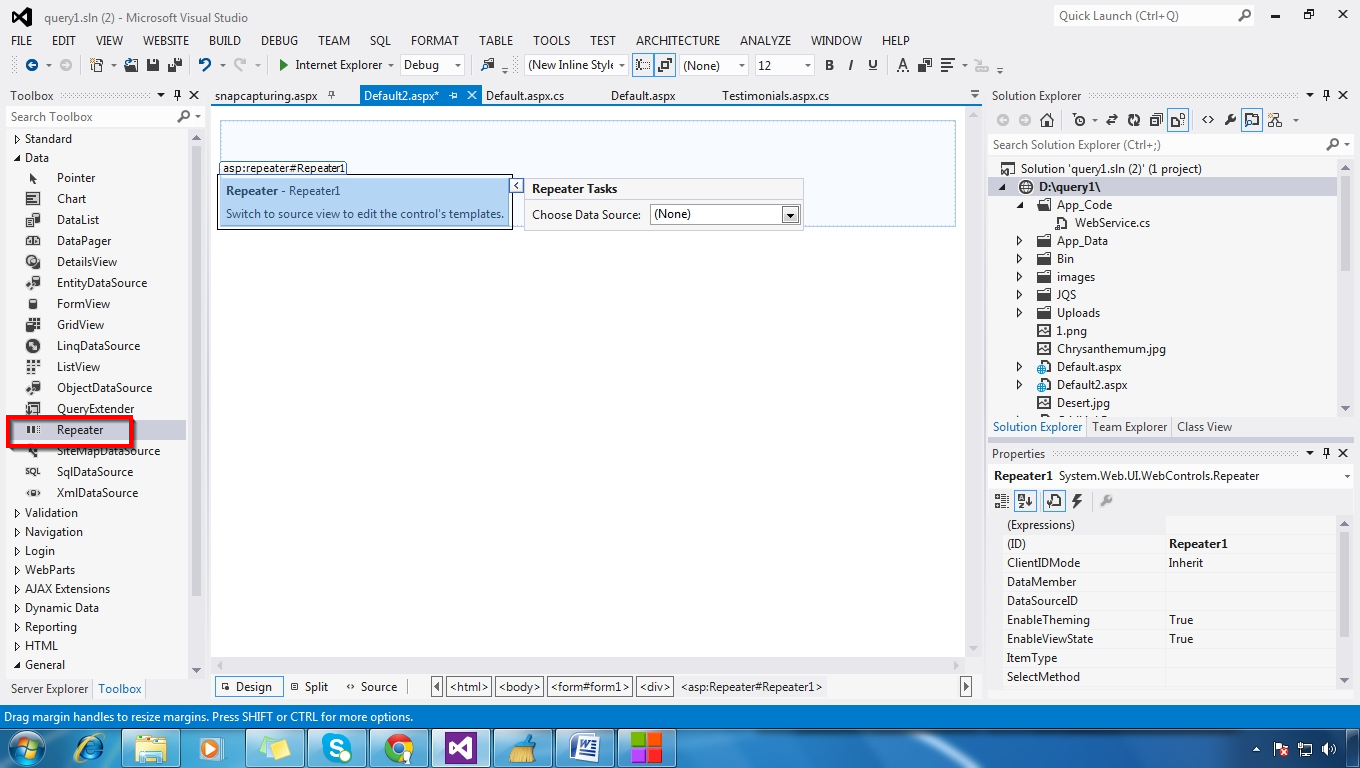Click the SqlDataSource icon in the Toolbox
1360x768 pixels.
pyautogui.click(x=33, y=472)
